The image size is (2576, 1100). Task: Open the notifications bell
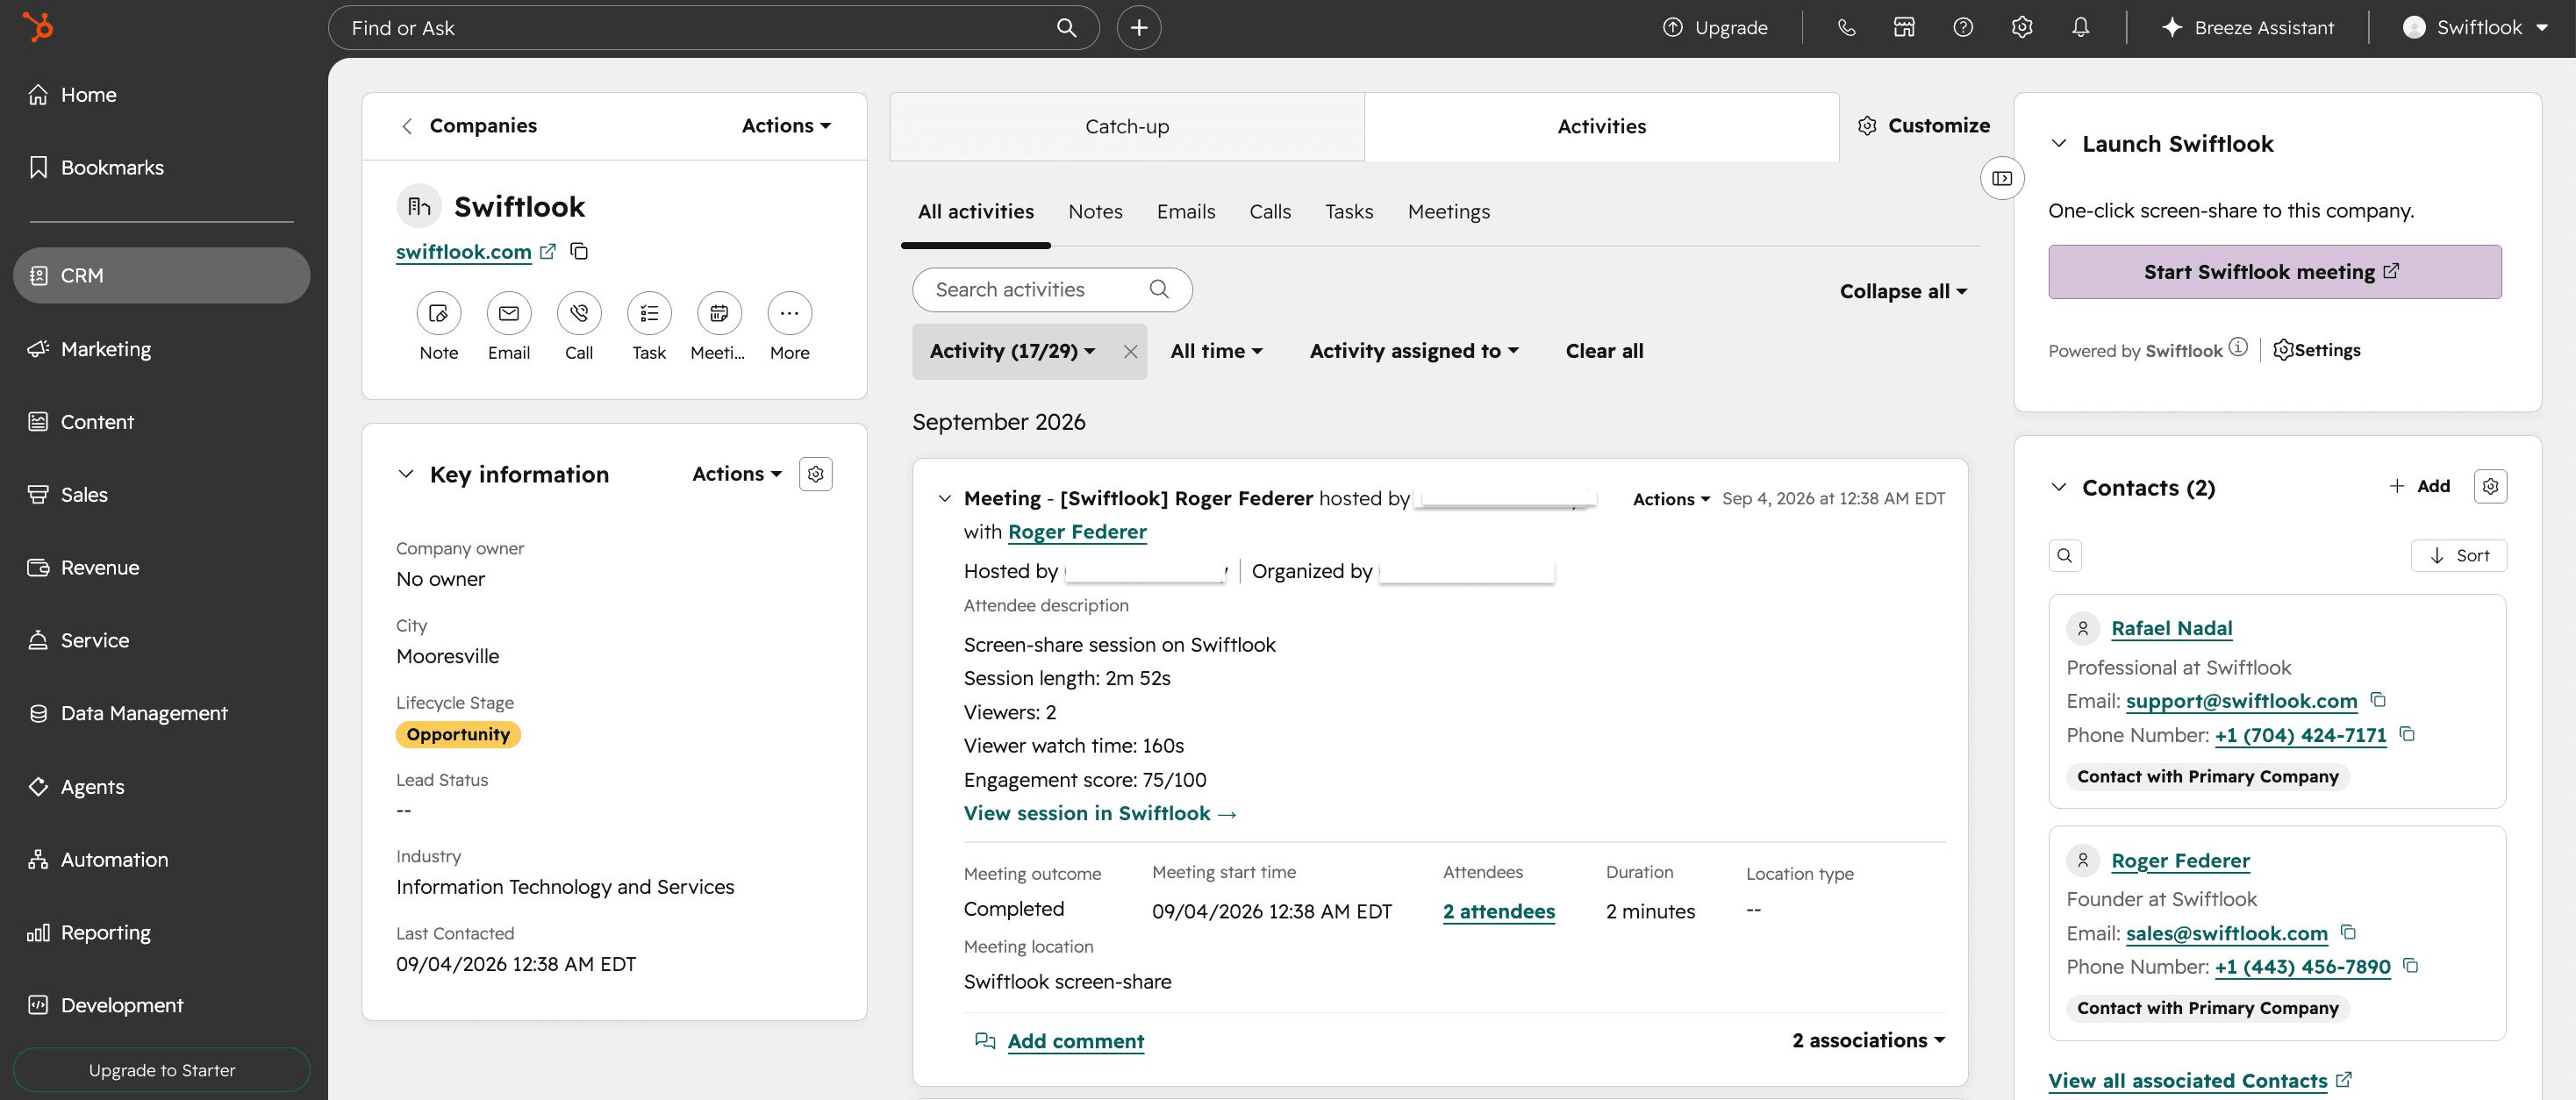click(2080, 28)
